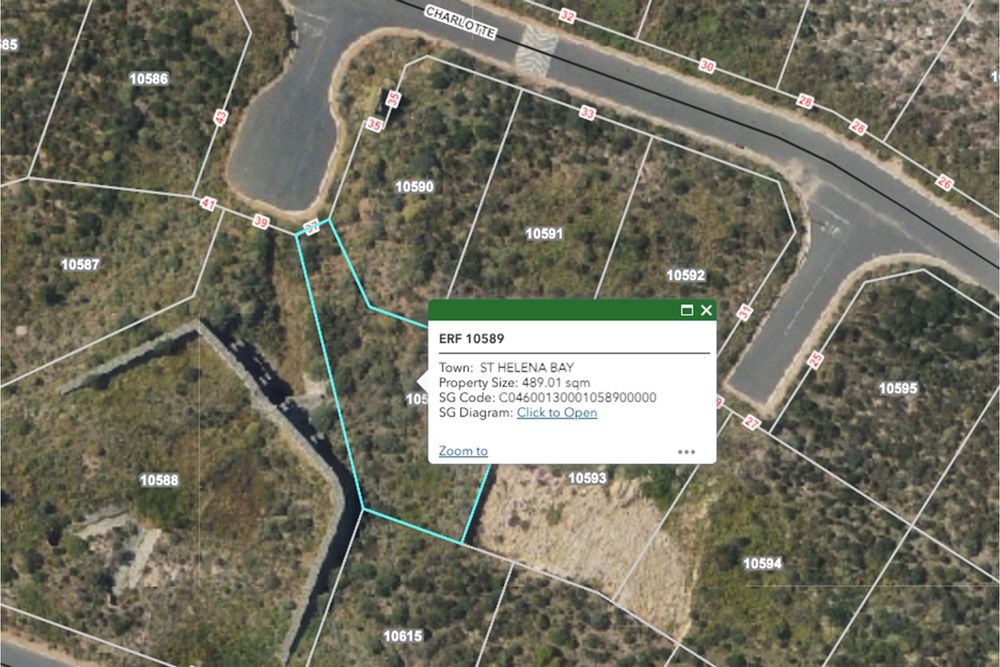Select parcel 10590 on the map
Screen dimensions: 1000x667
pyautogui.click(x=414, y=187)
